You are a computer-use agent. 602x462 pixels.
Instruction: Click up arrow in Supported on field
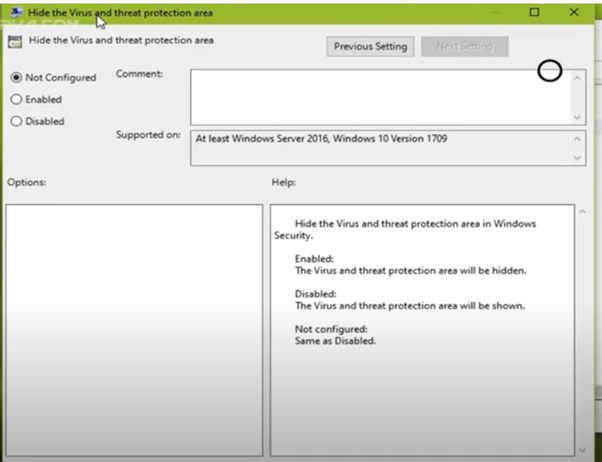[x=577, y=139]
